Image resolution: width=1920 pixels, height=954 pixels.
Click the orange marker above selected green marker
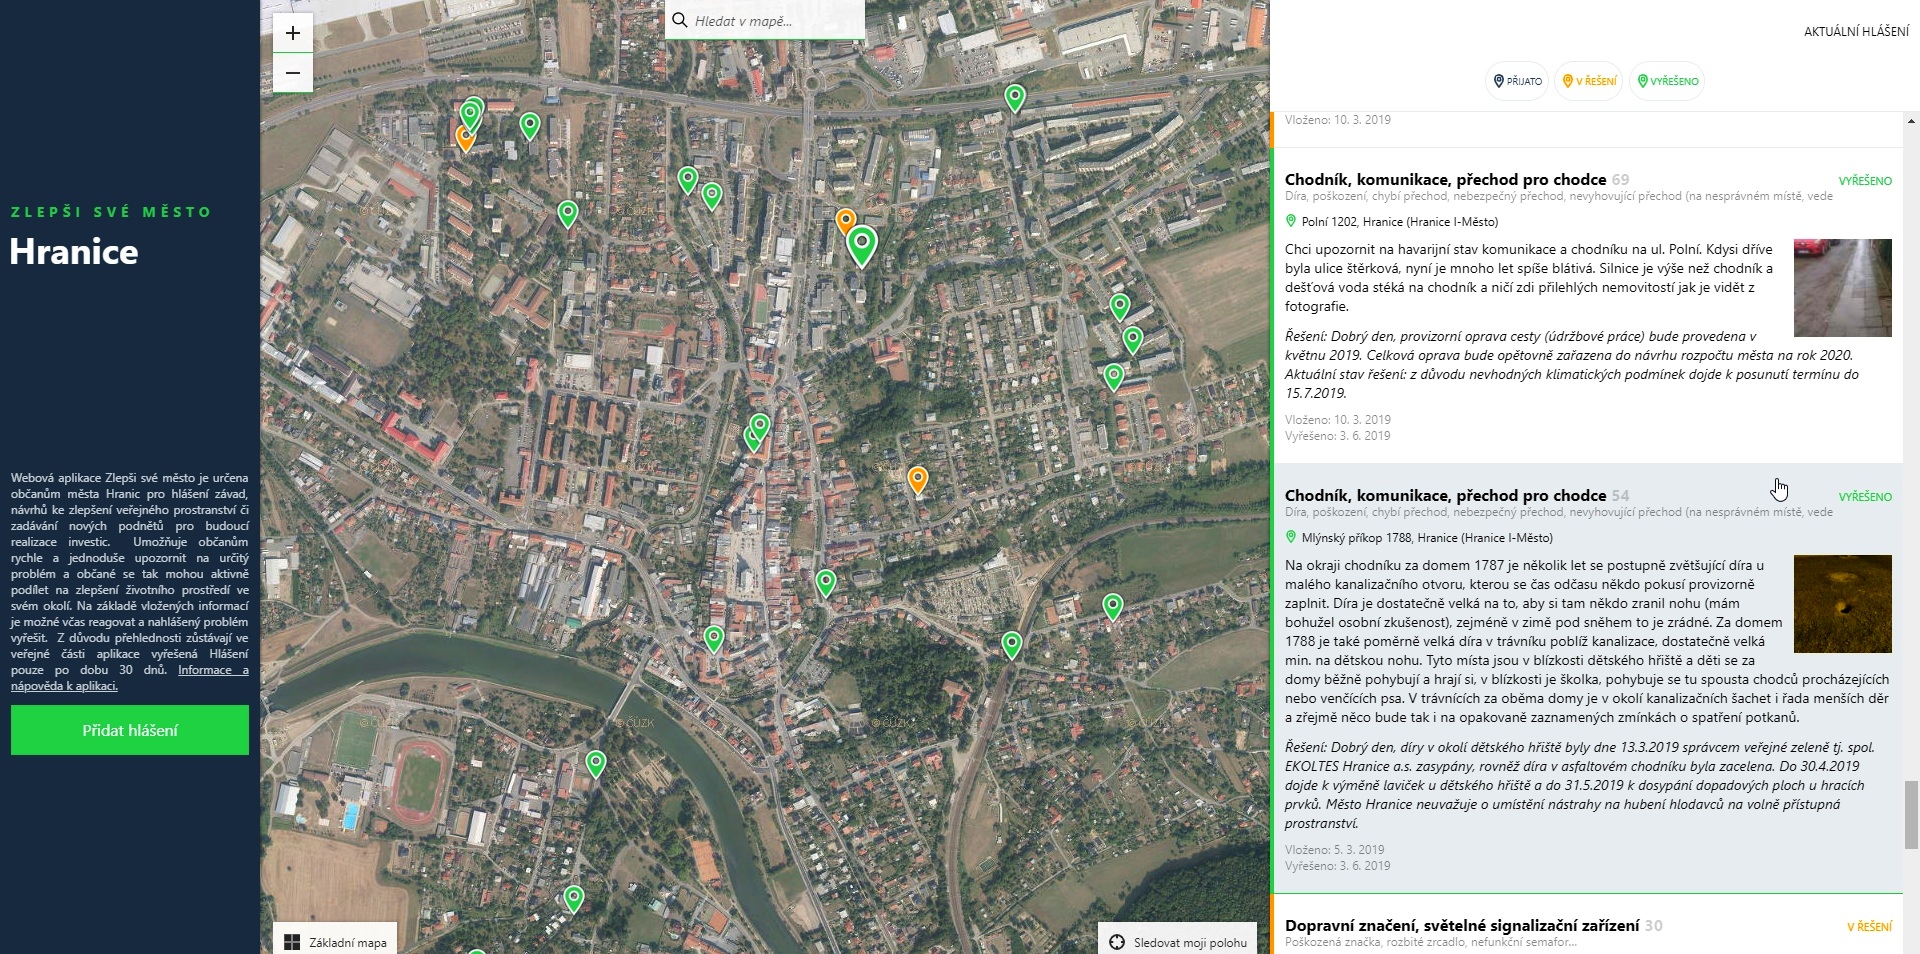click(846, 221)
